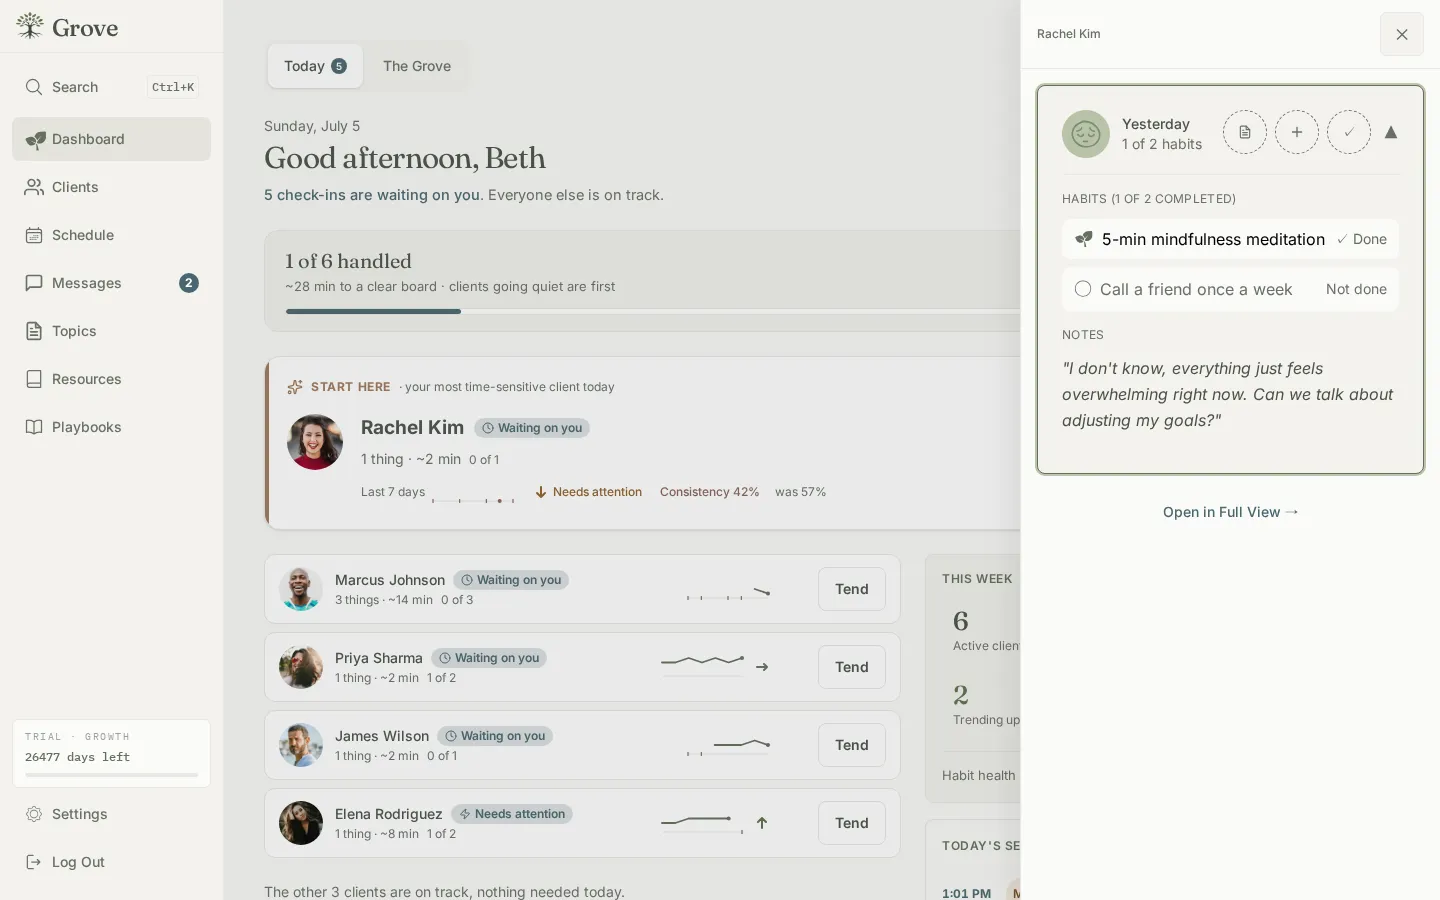Click the Ctrl+K shortcut hint
Viewport: 1440px width, 900px height.
pos(173,87)
